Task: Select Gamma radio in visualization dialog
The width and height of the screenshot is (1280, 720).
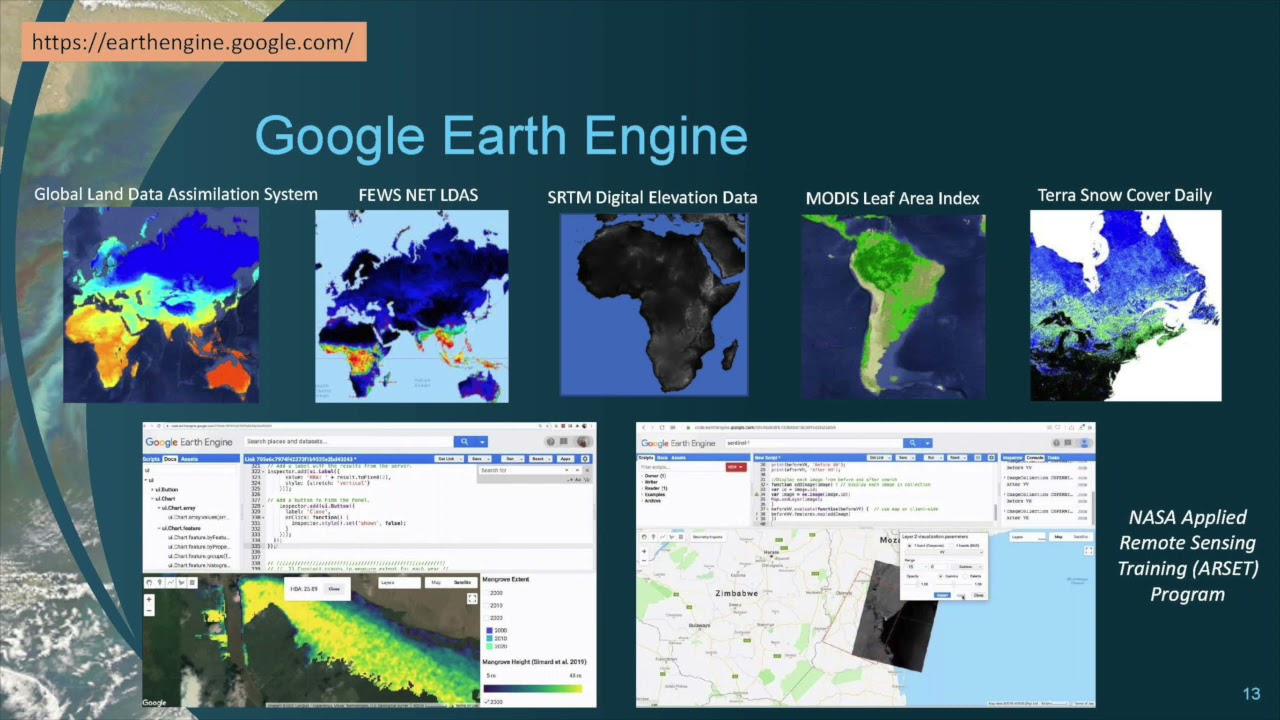Action: coord(941,576)
